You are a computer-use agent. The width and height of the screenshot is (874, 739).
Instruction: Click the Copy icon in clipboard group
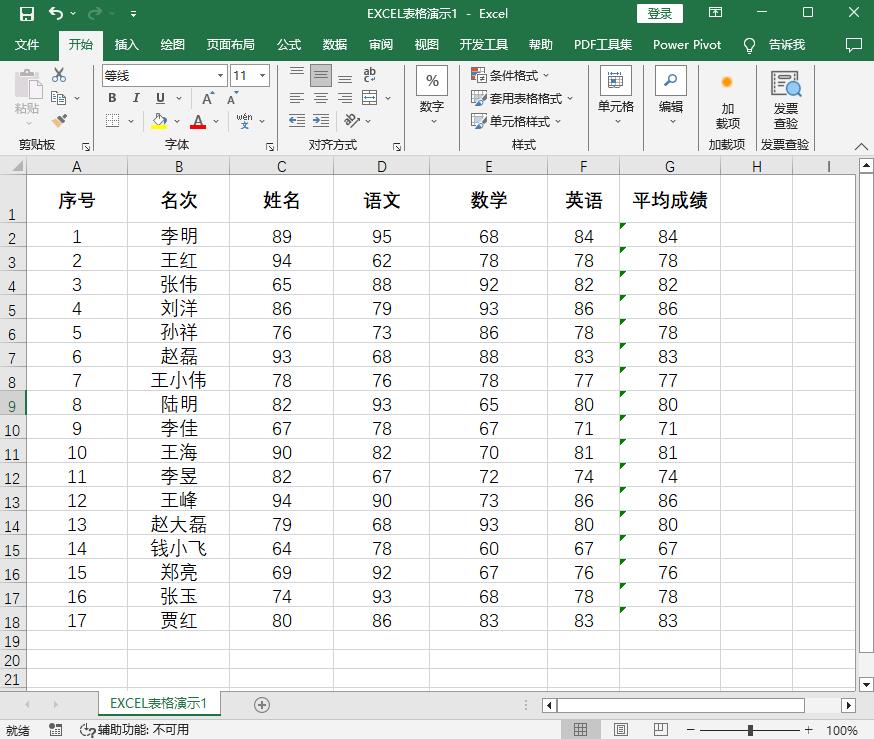[x=59, y=98]
